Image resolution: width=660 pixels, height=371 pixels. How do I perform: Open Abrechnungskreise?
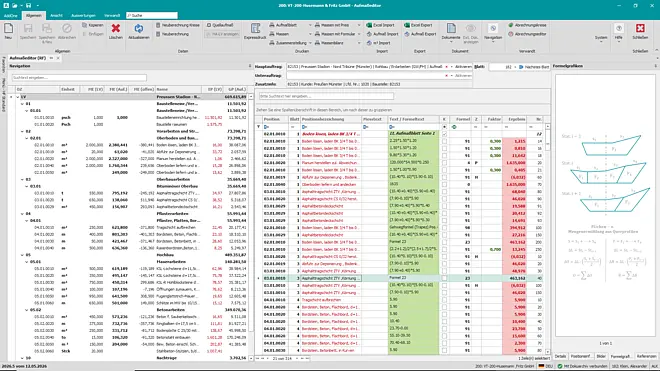(527, 25)
